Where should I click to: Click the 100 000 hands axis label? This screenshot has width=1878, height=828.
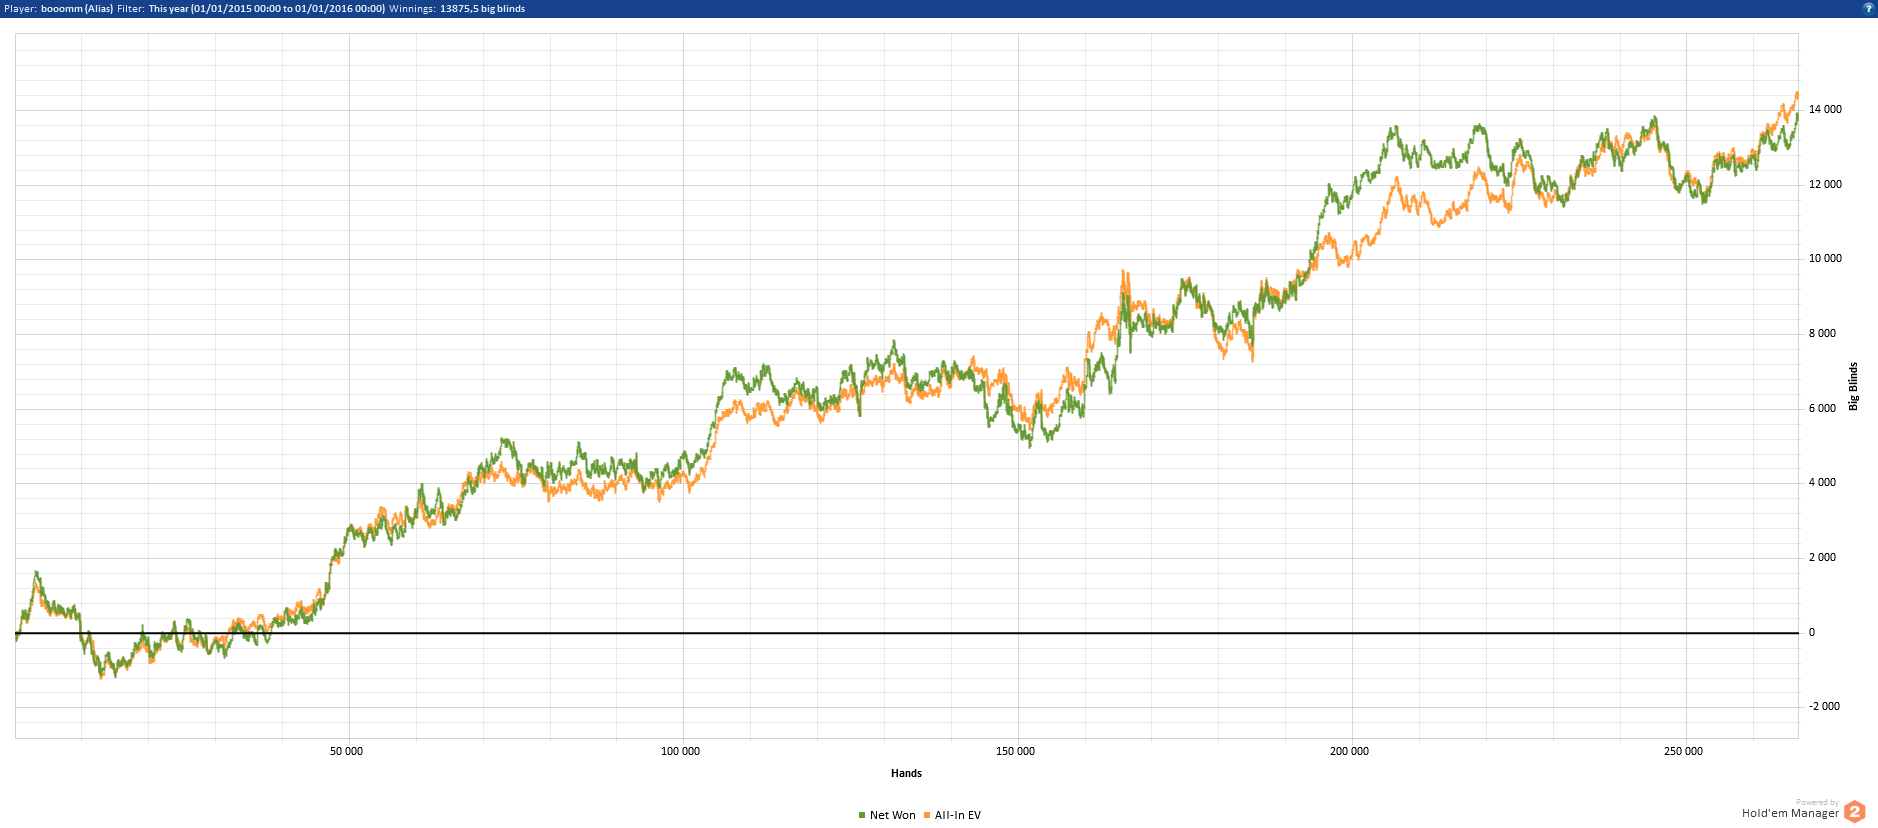coord(681,751)
